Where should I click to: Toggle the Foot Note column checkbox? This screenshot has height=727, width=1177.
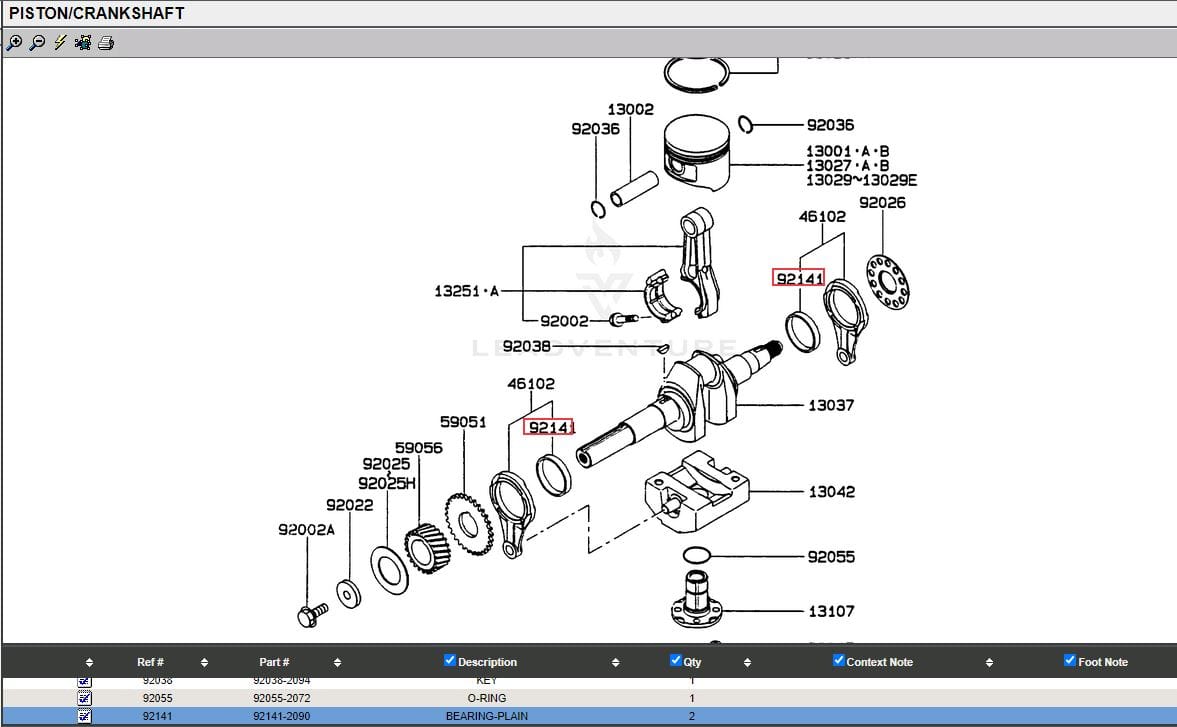(1070, 661)
